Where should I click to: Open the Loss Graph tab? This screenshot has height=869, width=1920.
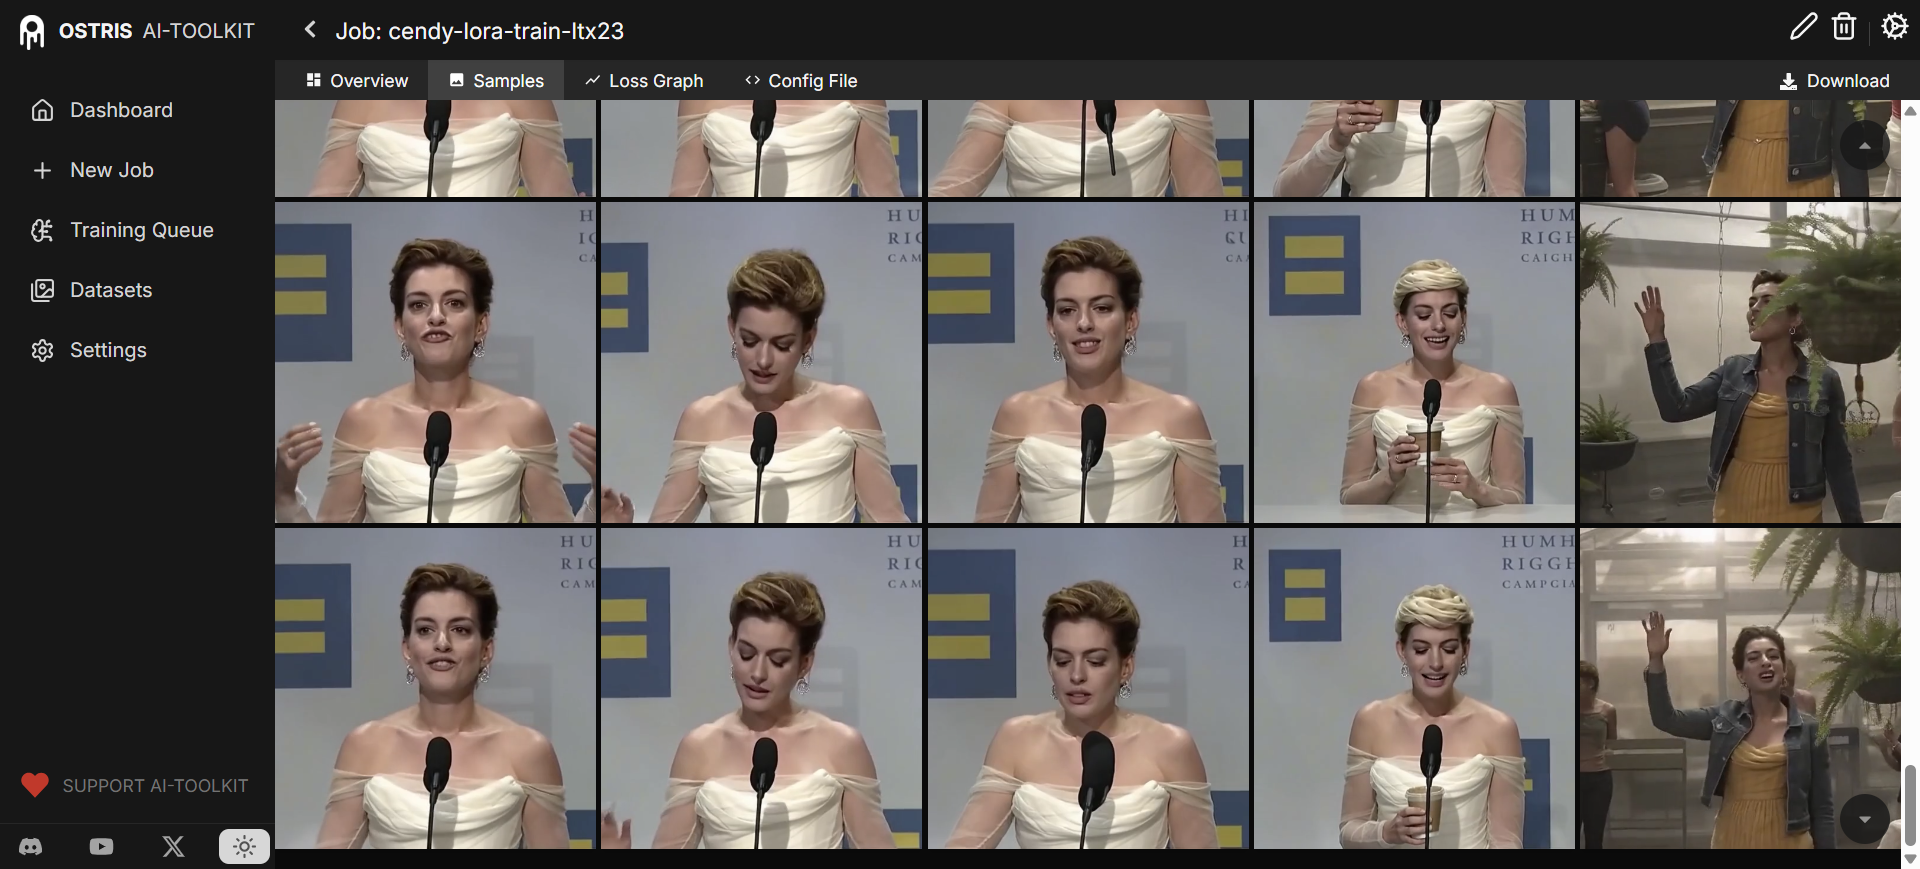(x=644, y=81)
